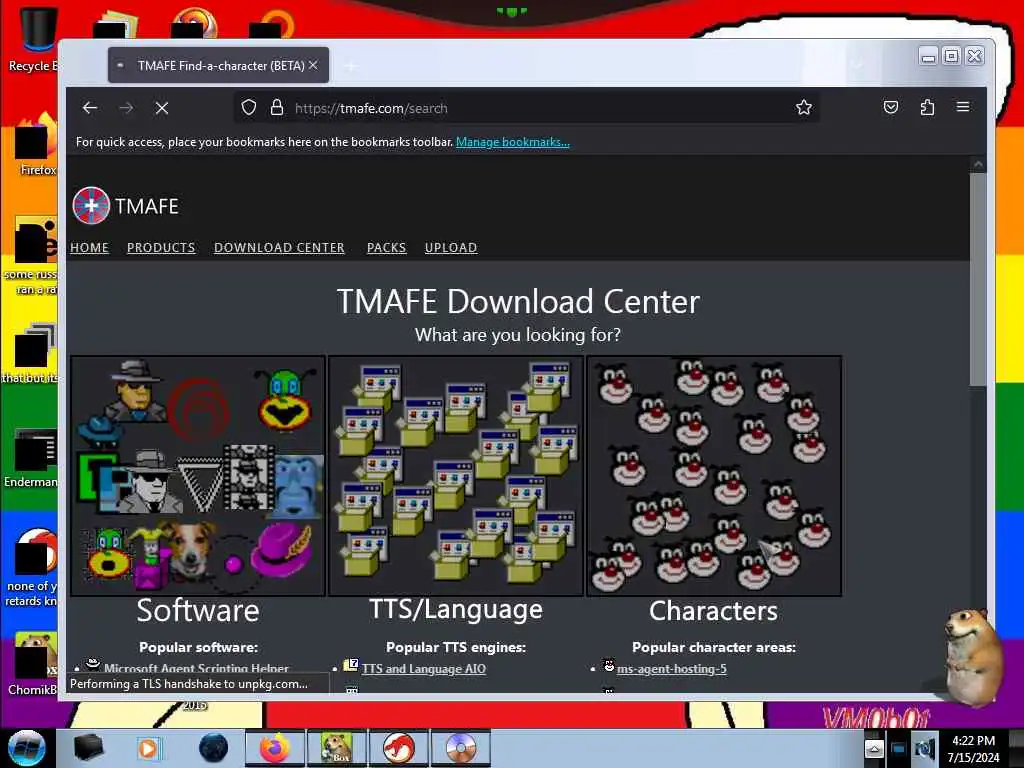Open the UPLOAD nav link
This screenshot has width=1024, height=768.
point(451,248)
